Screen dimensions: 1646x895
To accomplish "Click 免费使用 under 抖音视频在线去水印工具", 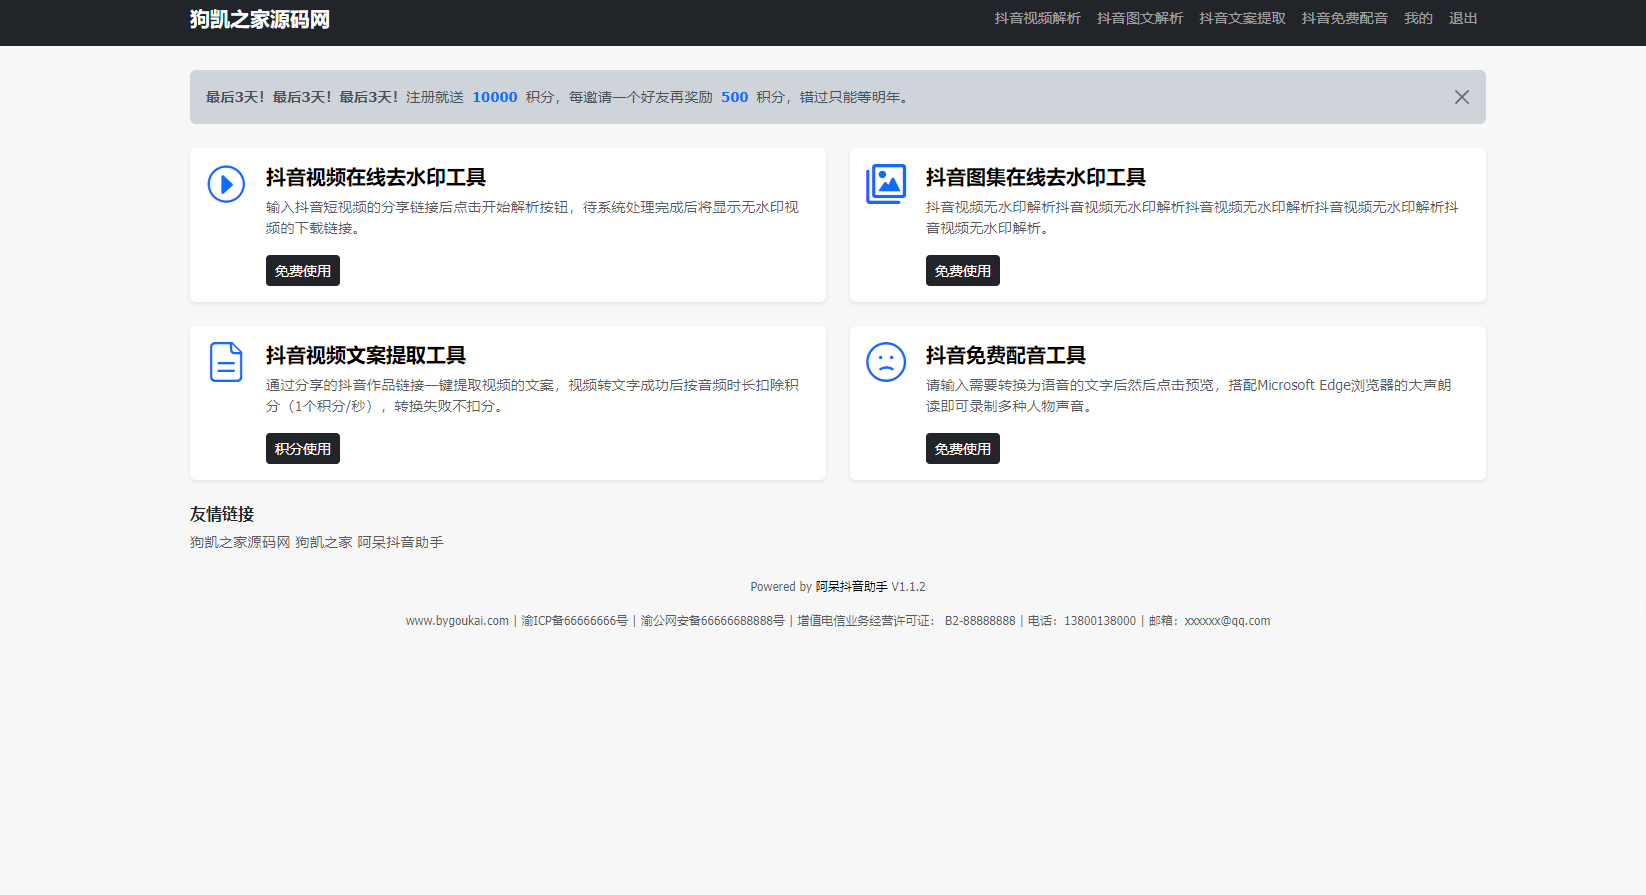I will click(303, 271).
